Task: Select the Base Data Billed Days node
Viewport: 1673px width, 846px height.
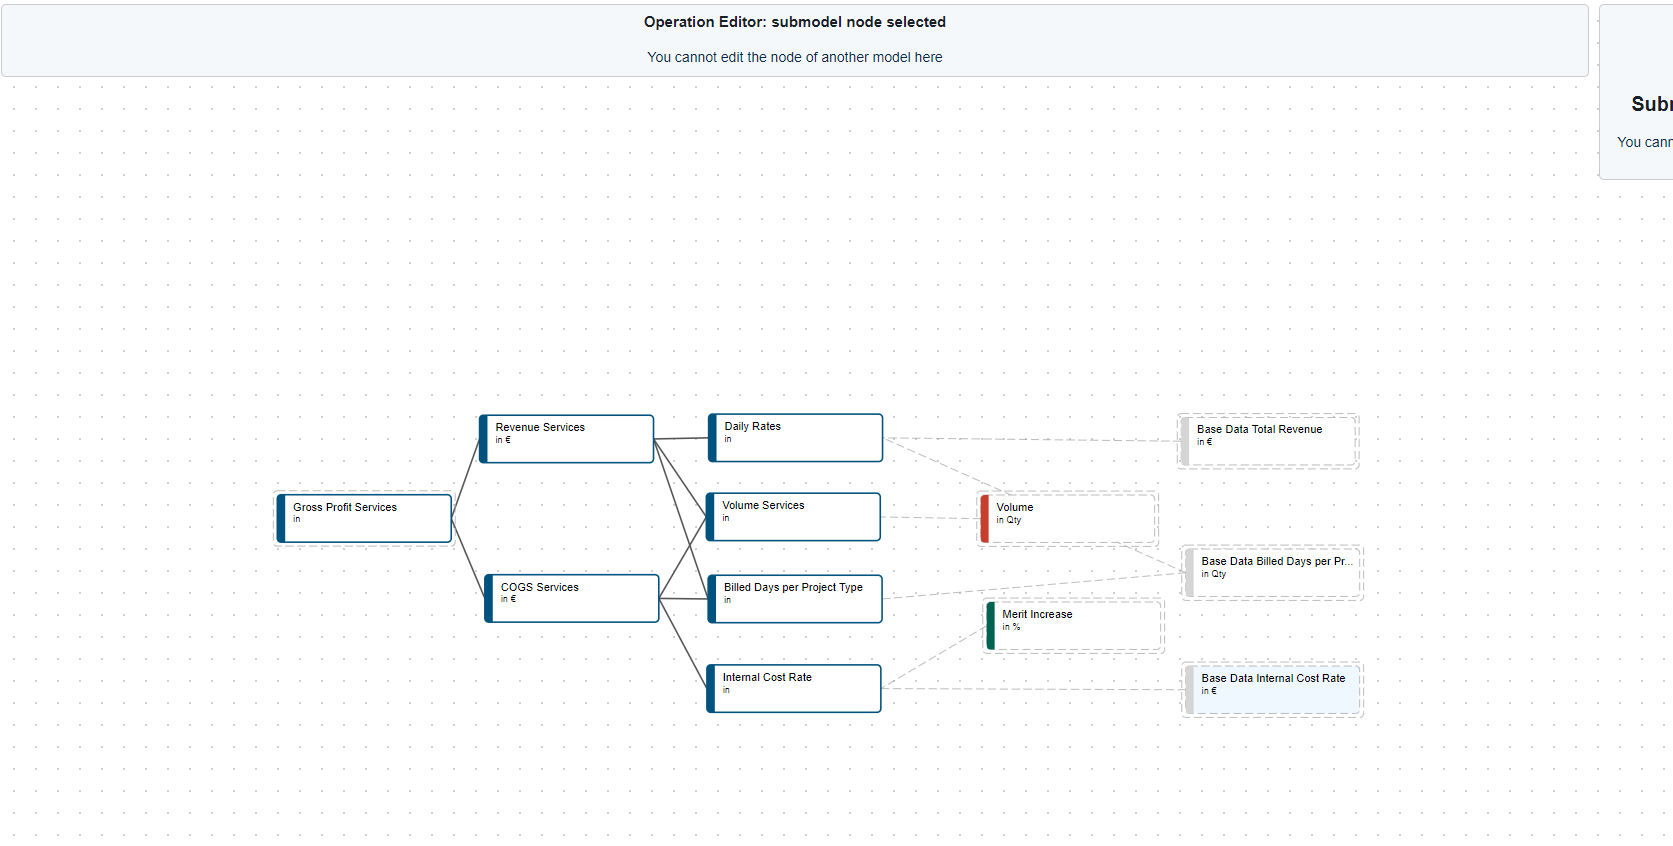Action: [1274, 573]
